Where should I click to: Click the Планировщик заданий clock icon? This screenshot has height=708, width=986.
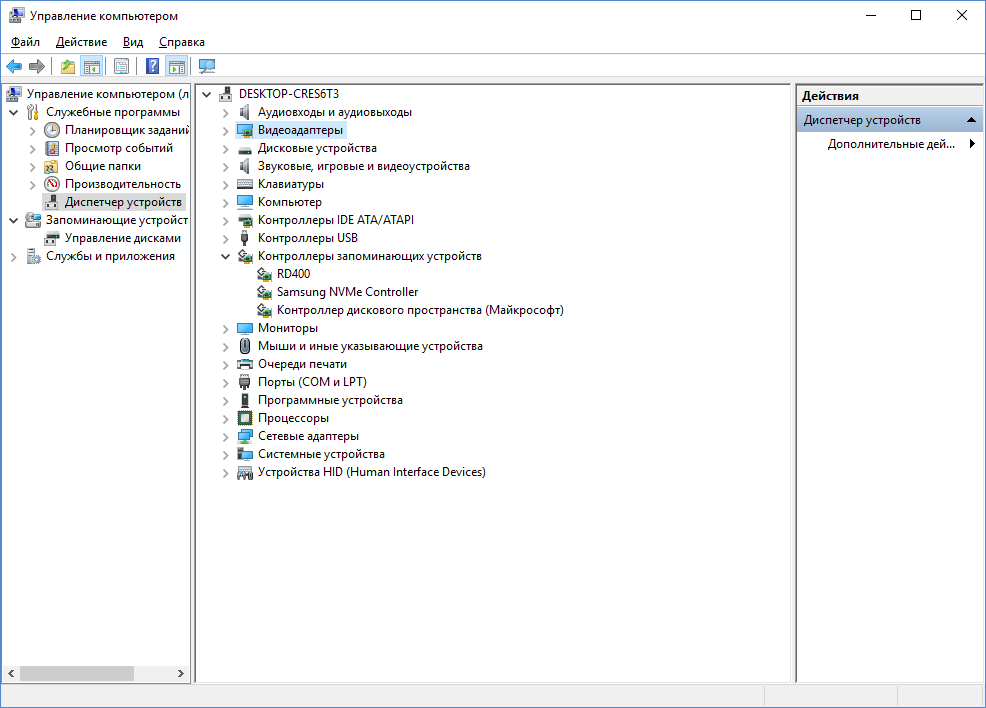coord(52,130)
